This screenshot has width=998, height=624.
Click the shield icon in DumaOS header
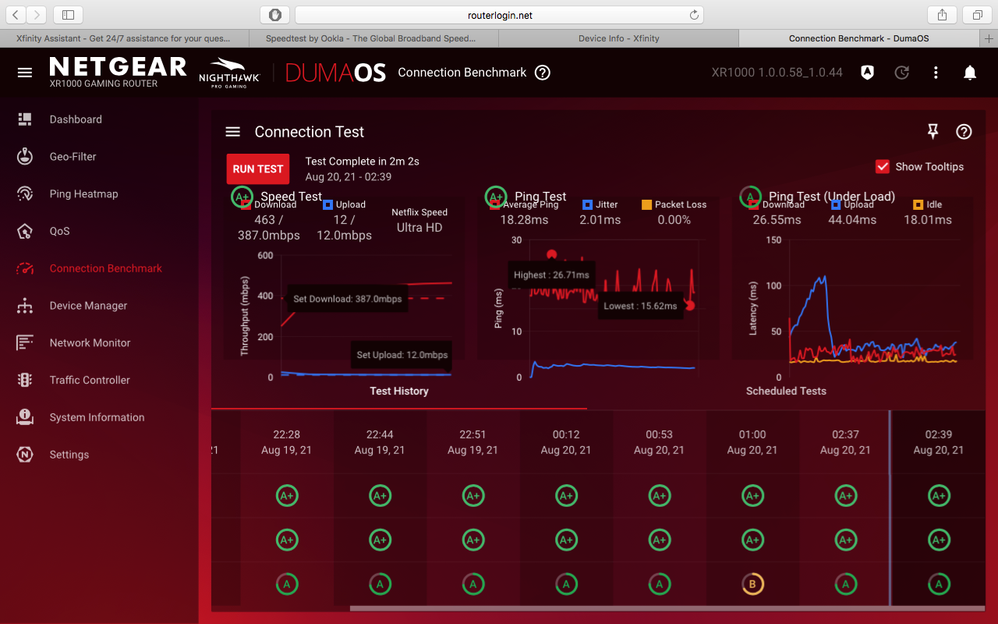pos(867,73)
